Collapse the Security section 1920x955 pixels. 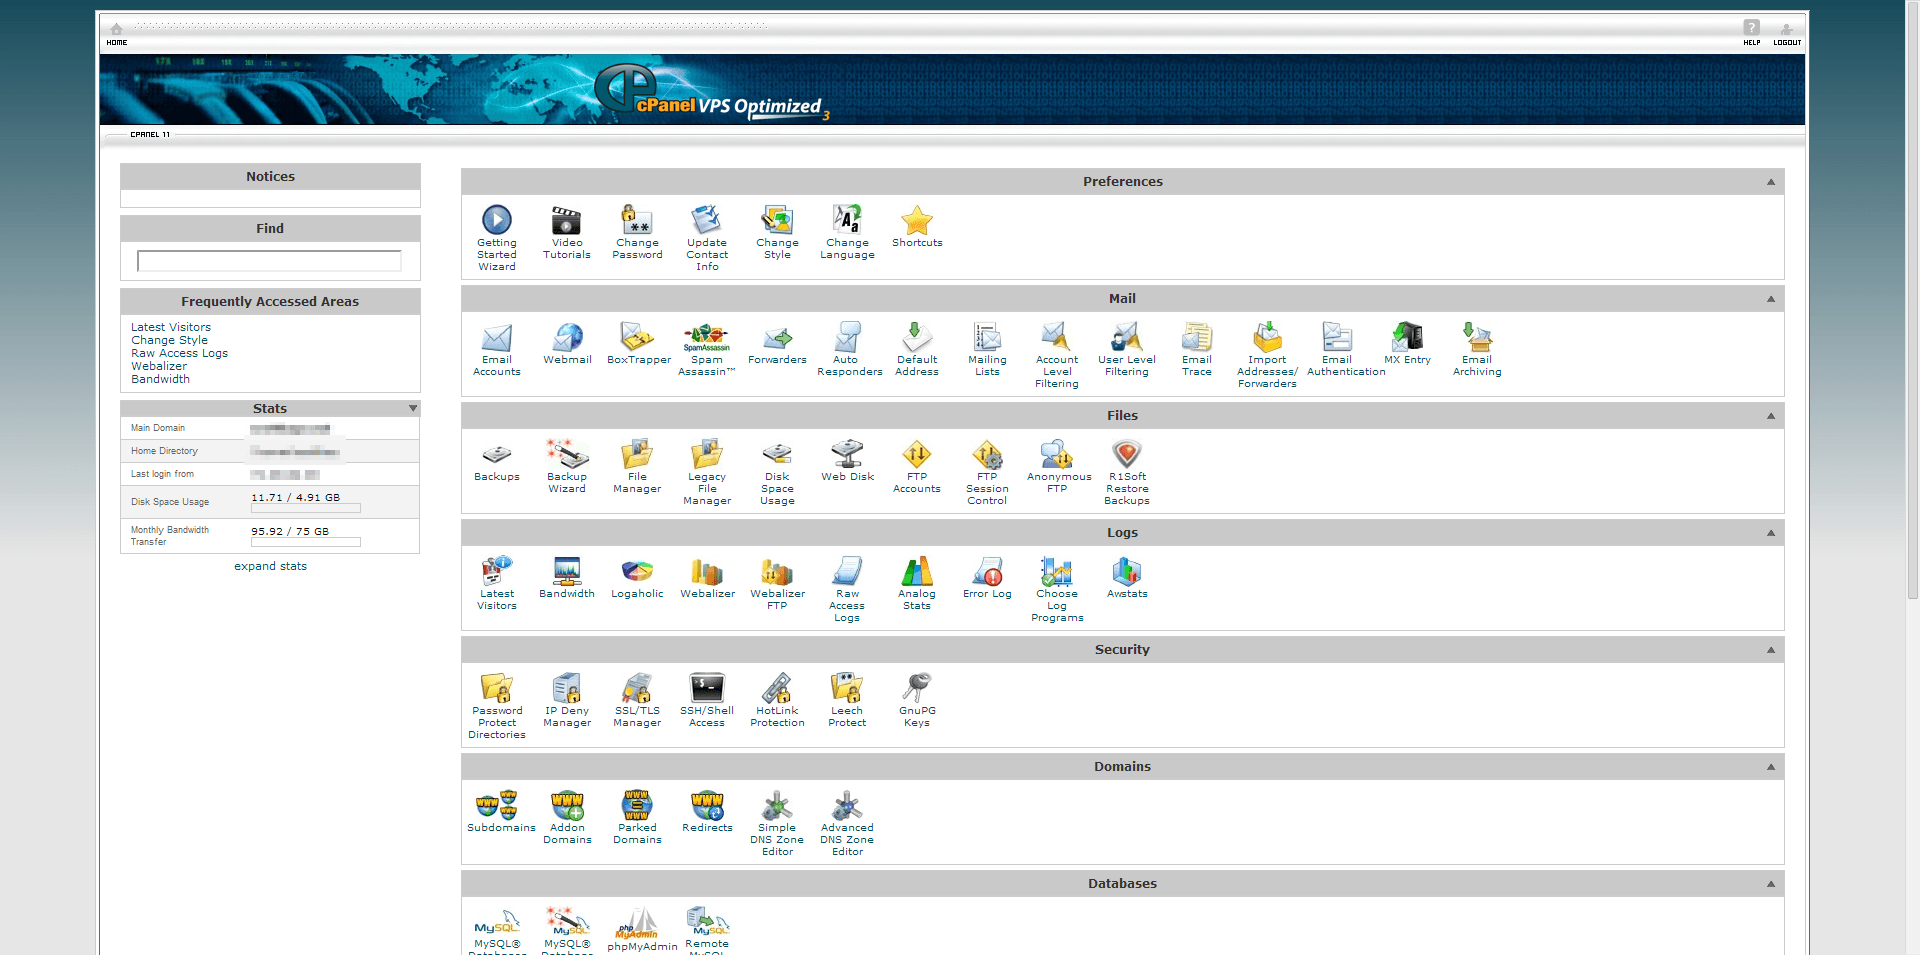coord(1770,650)
